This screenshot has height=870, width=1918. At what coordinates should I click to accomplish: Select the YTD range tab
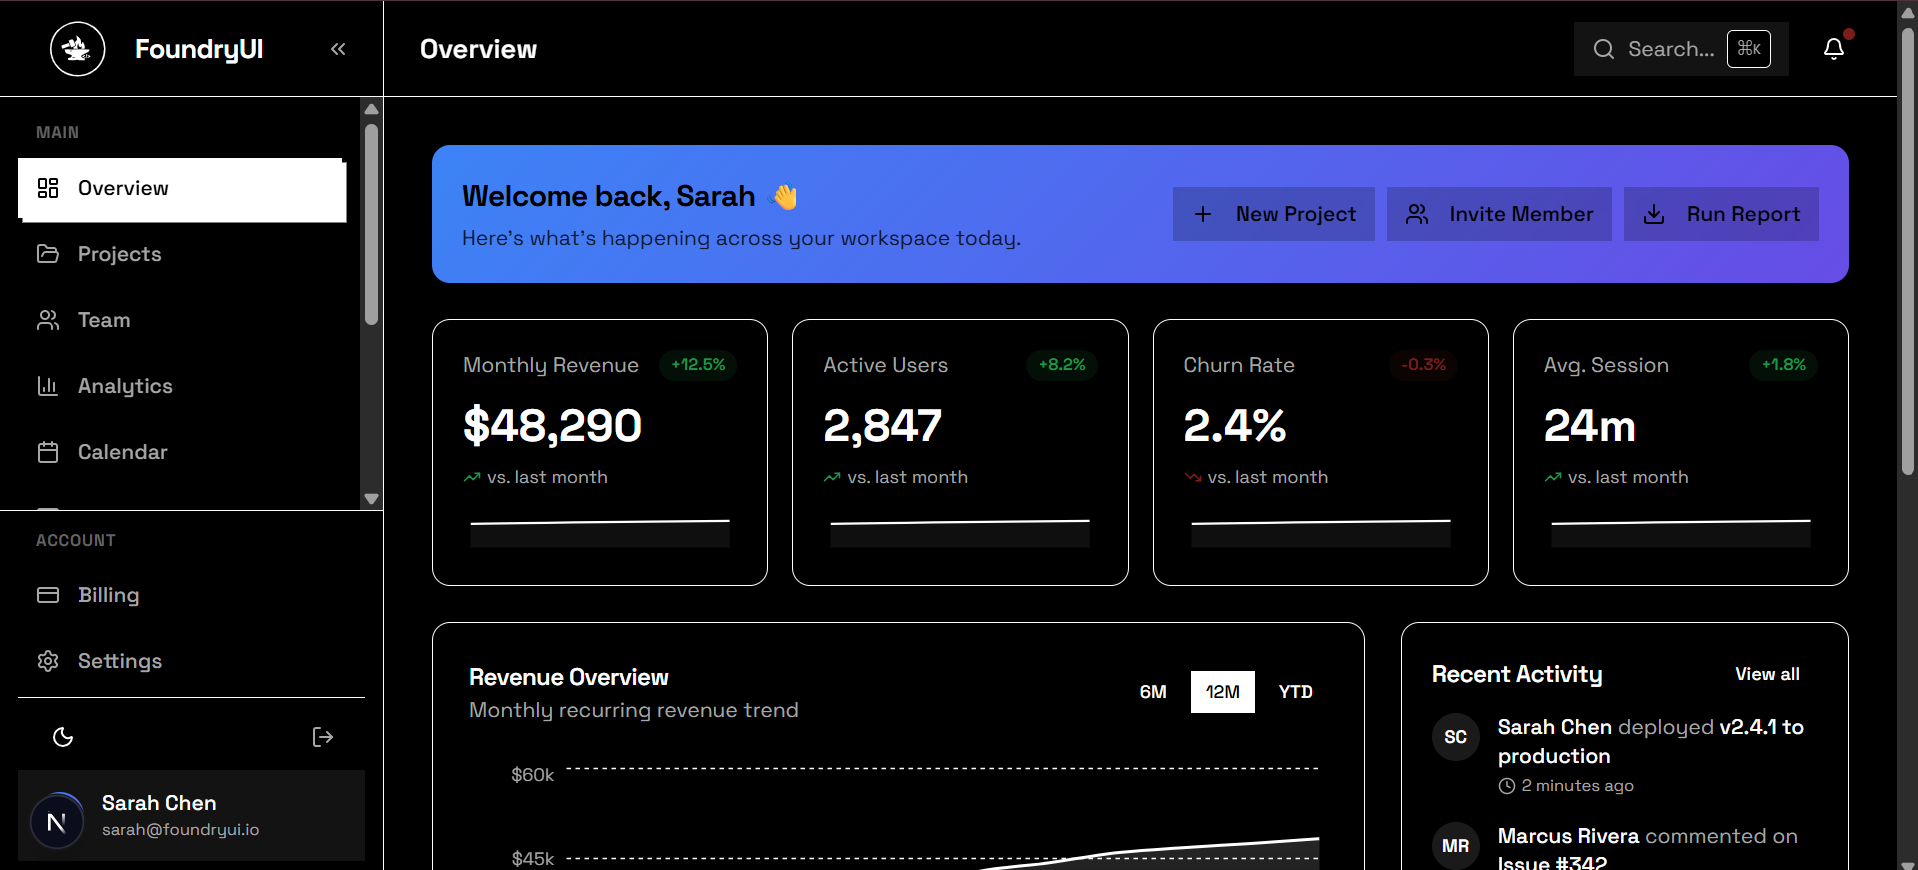click(1295, 692)
